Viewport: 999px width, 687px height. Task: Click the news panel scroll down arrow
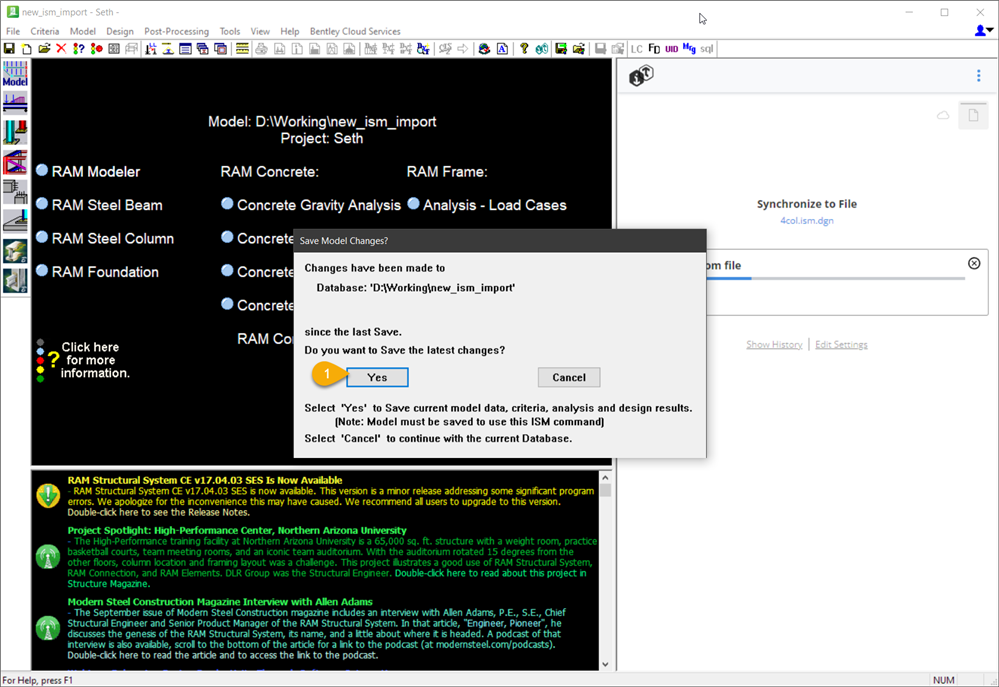[605, 664]
